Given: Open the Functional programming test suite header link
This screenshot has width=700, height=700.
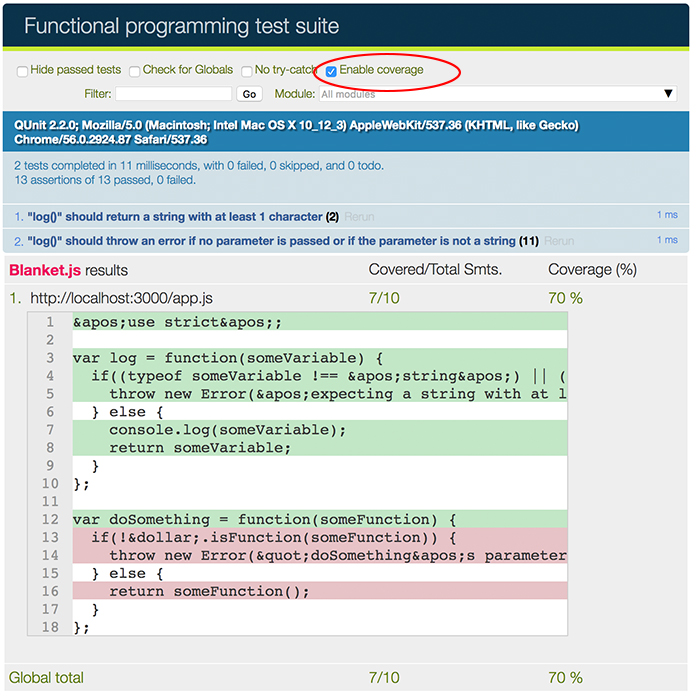Looking at the screenshot, I should [181, 26].
